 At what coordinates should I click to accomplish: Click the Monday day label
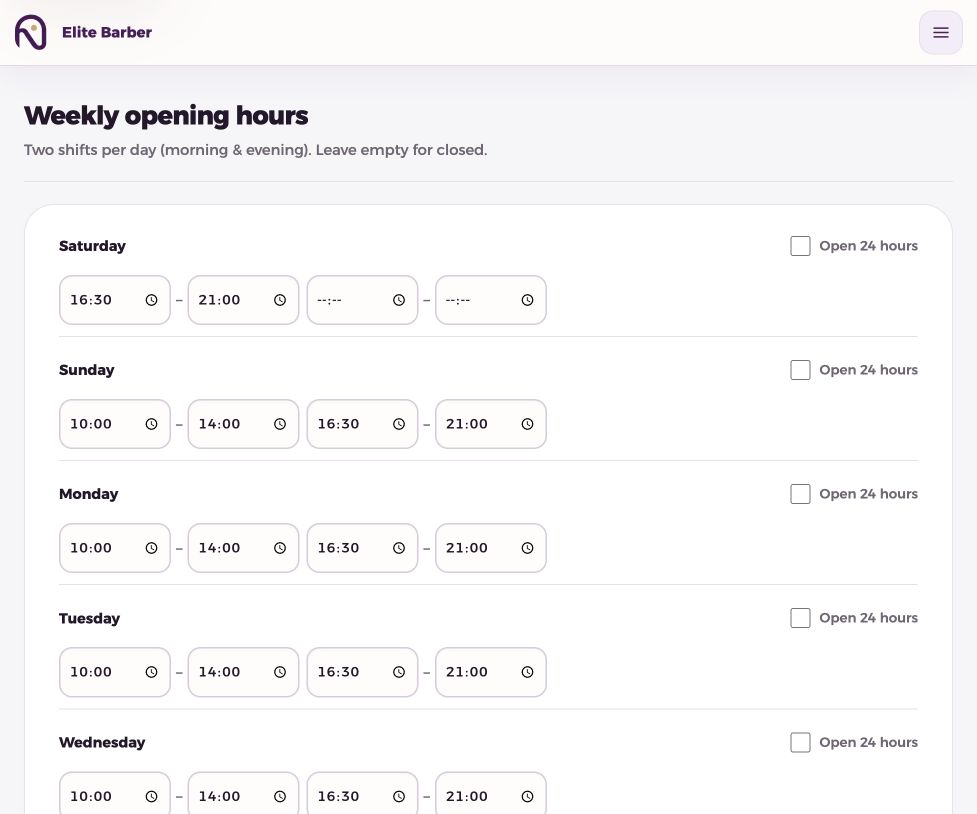[x=88, y=494]
